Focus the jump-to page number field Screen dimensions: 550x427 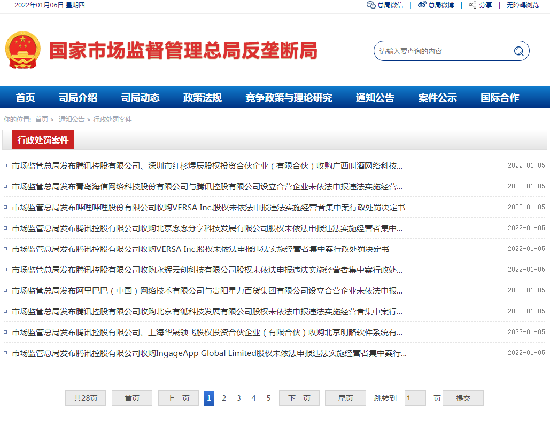click(x=415, y=398)
